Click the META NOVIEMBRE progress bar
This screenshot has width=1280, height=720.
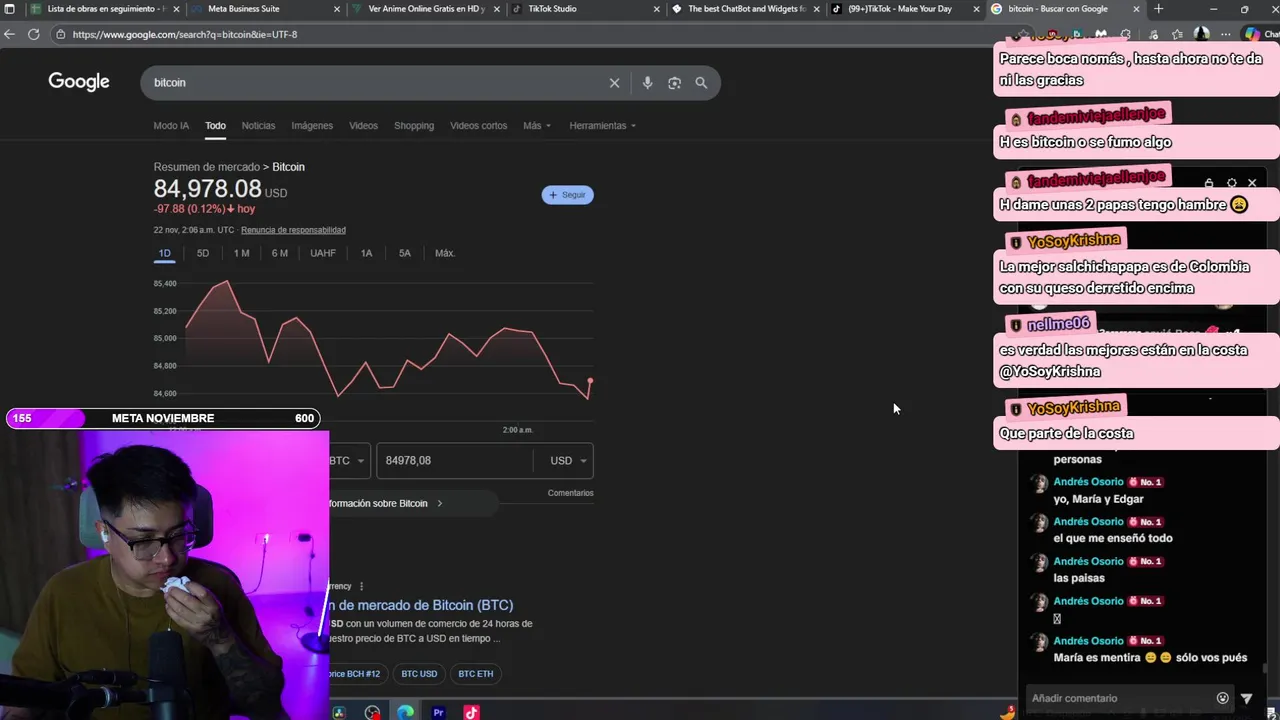(163, 418)
